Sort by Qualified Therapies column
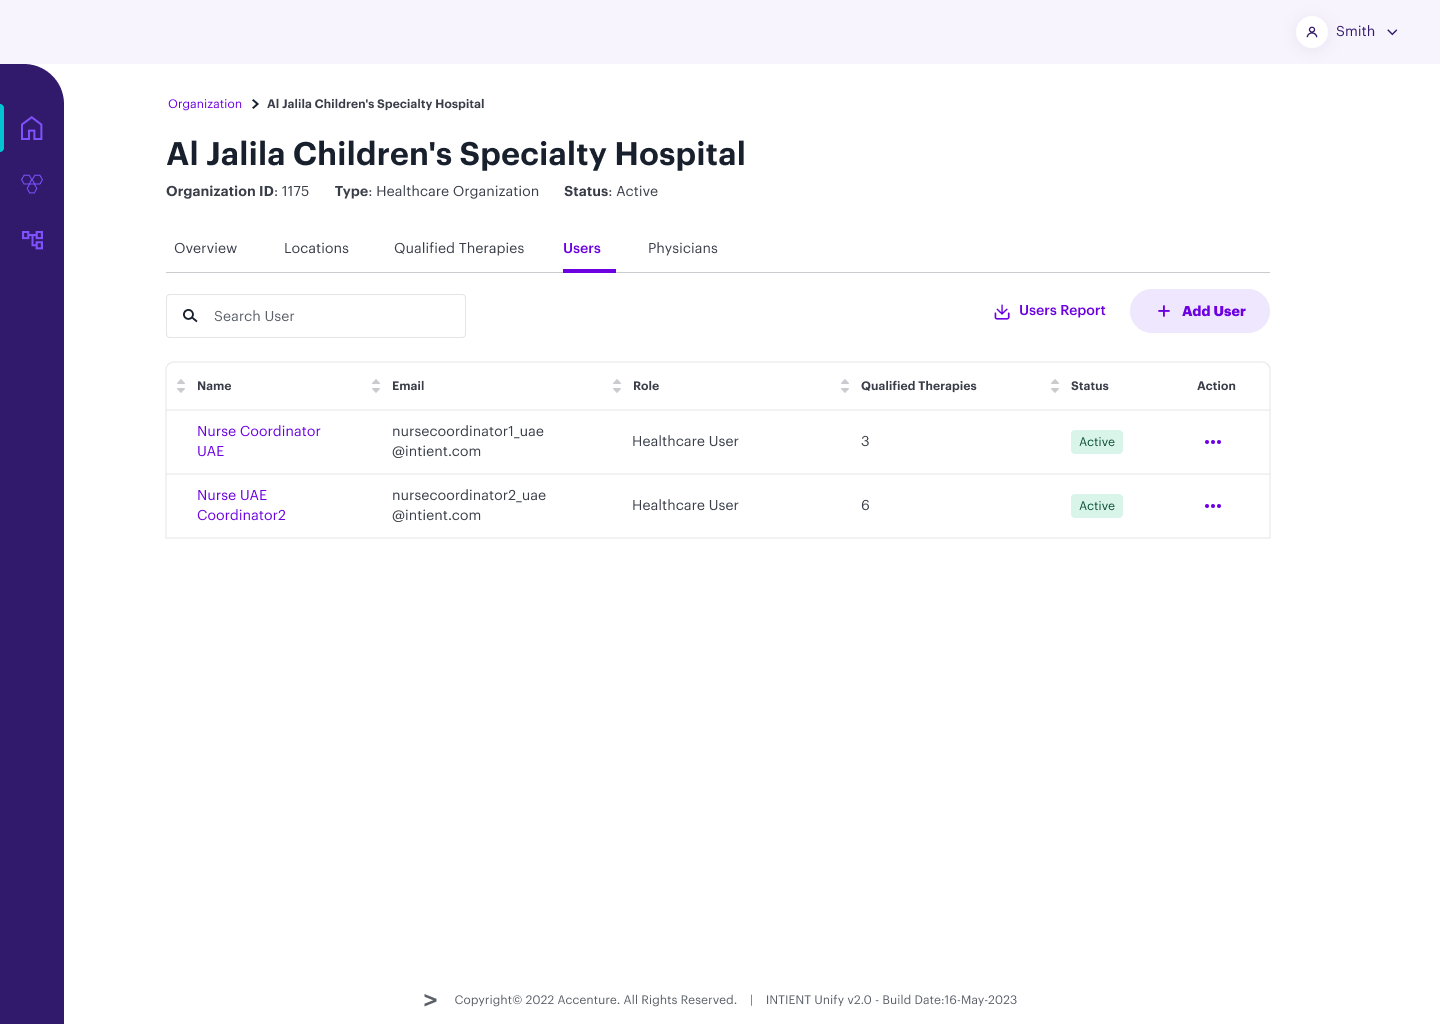Screen dimensions: 1440x1024 pos(845,386)
